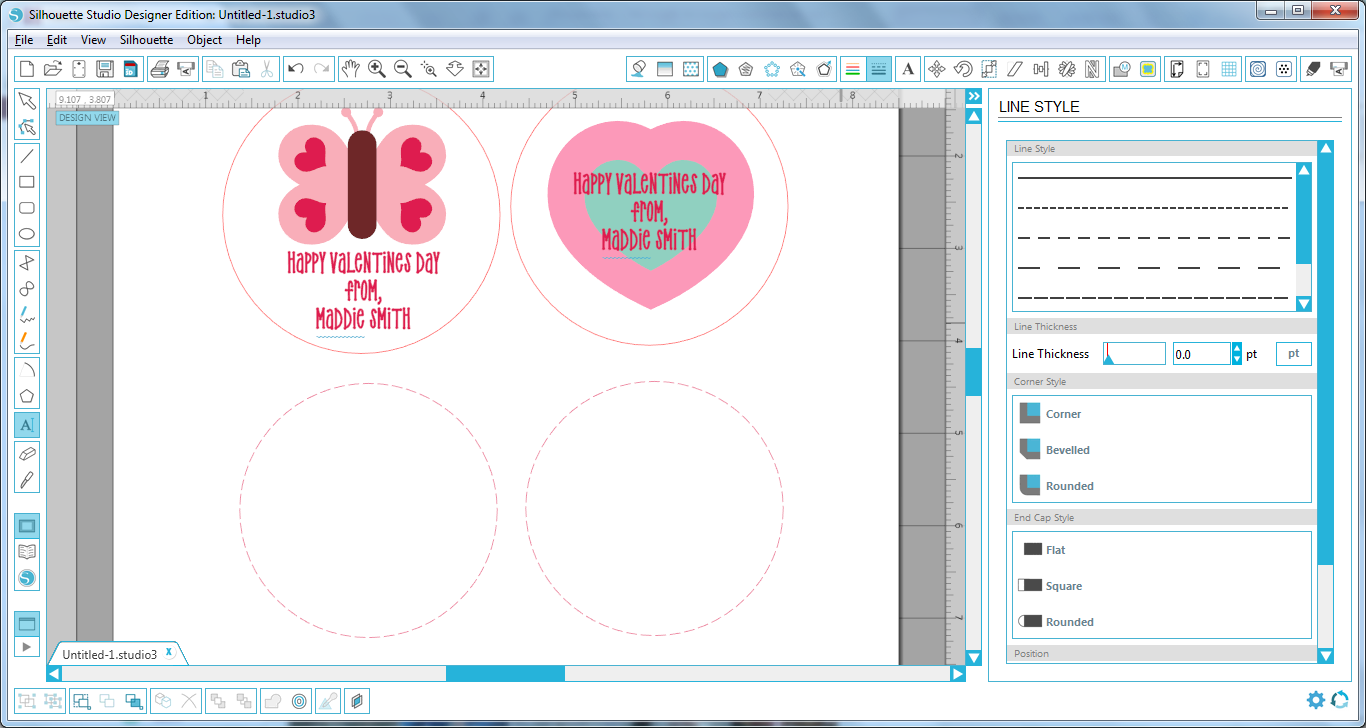Screen dimensions: 1366x728
Task: Open the Fill Color bucket panel
Action: 638,69
